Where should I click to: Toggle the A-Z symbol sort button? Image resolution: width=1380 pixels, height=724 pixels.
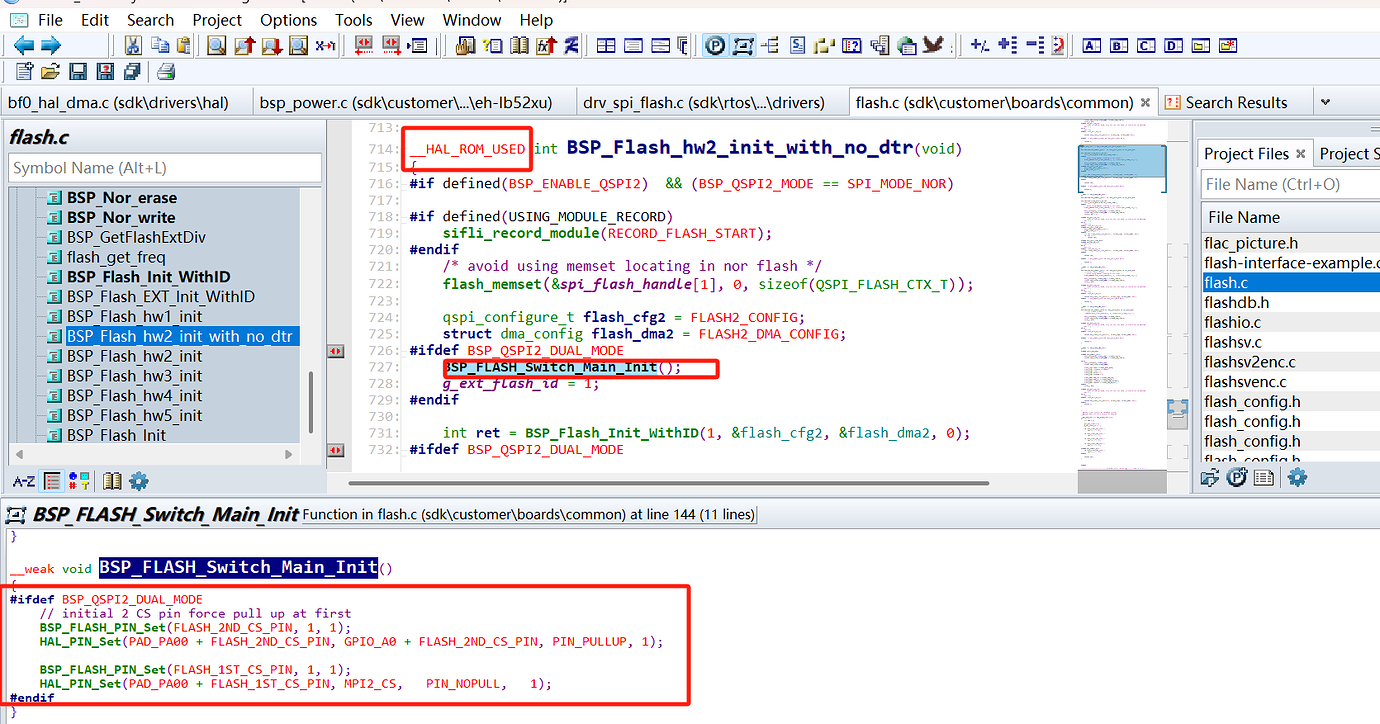point(24,481)
